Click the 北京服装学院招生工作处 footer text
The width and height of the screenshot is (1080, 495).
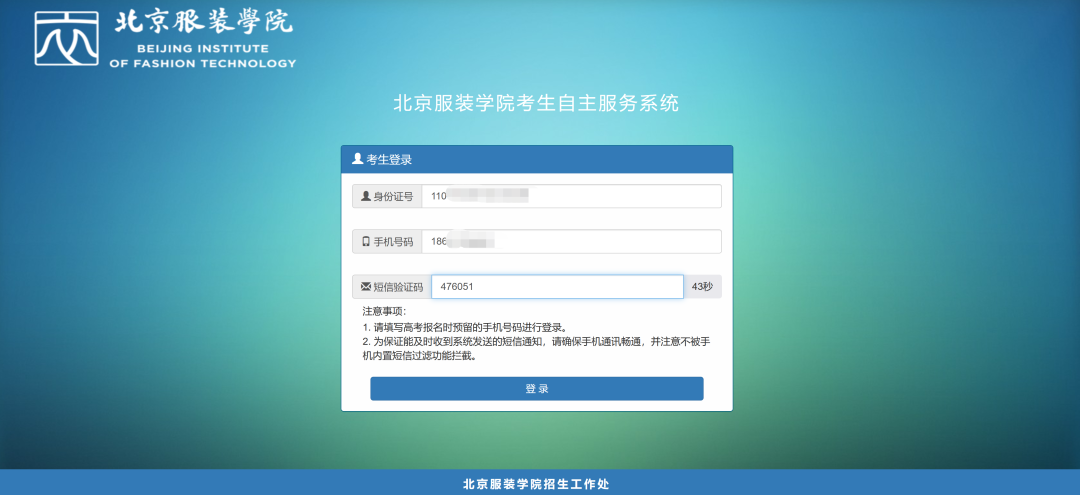(536, 484)
